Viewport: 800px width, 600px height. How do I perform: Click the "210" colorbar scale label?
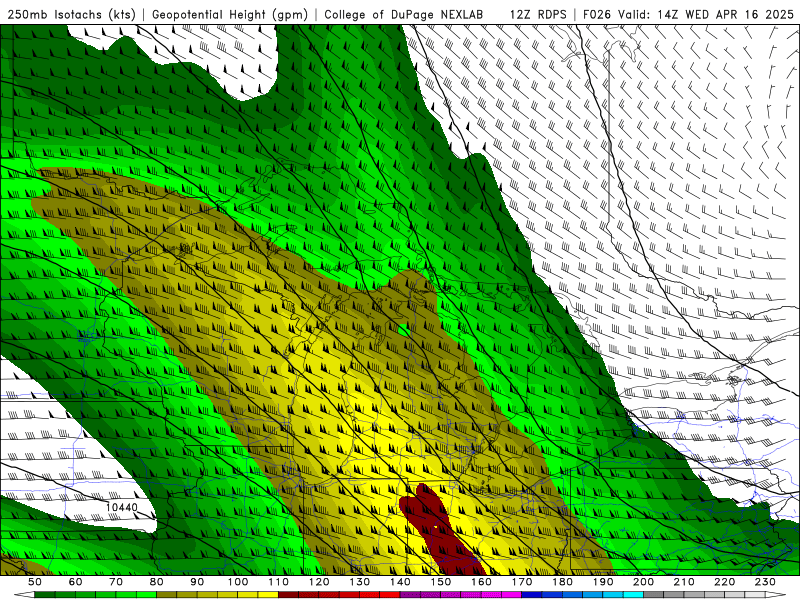684,582
